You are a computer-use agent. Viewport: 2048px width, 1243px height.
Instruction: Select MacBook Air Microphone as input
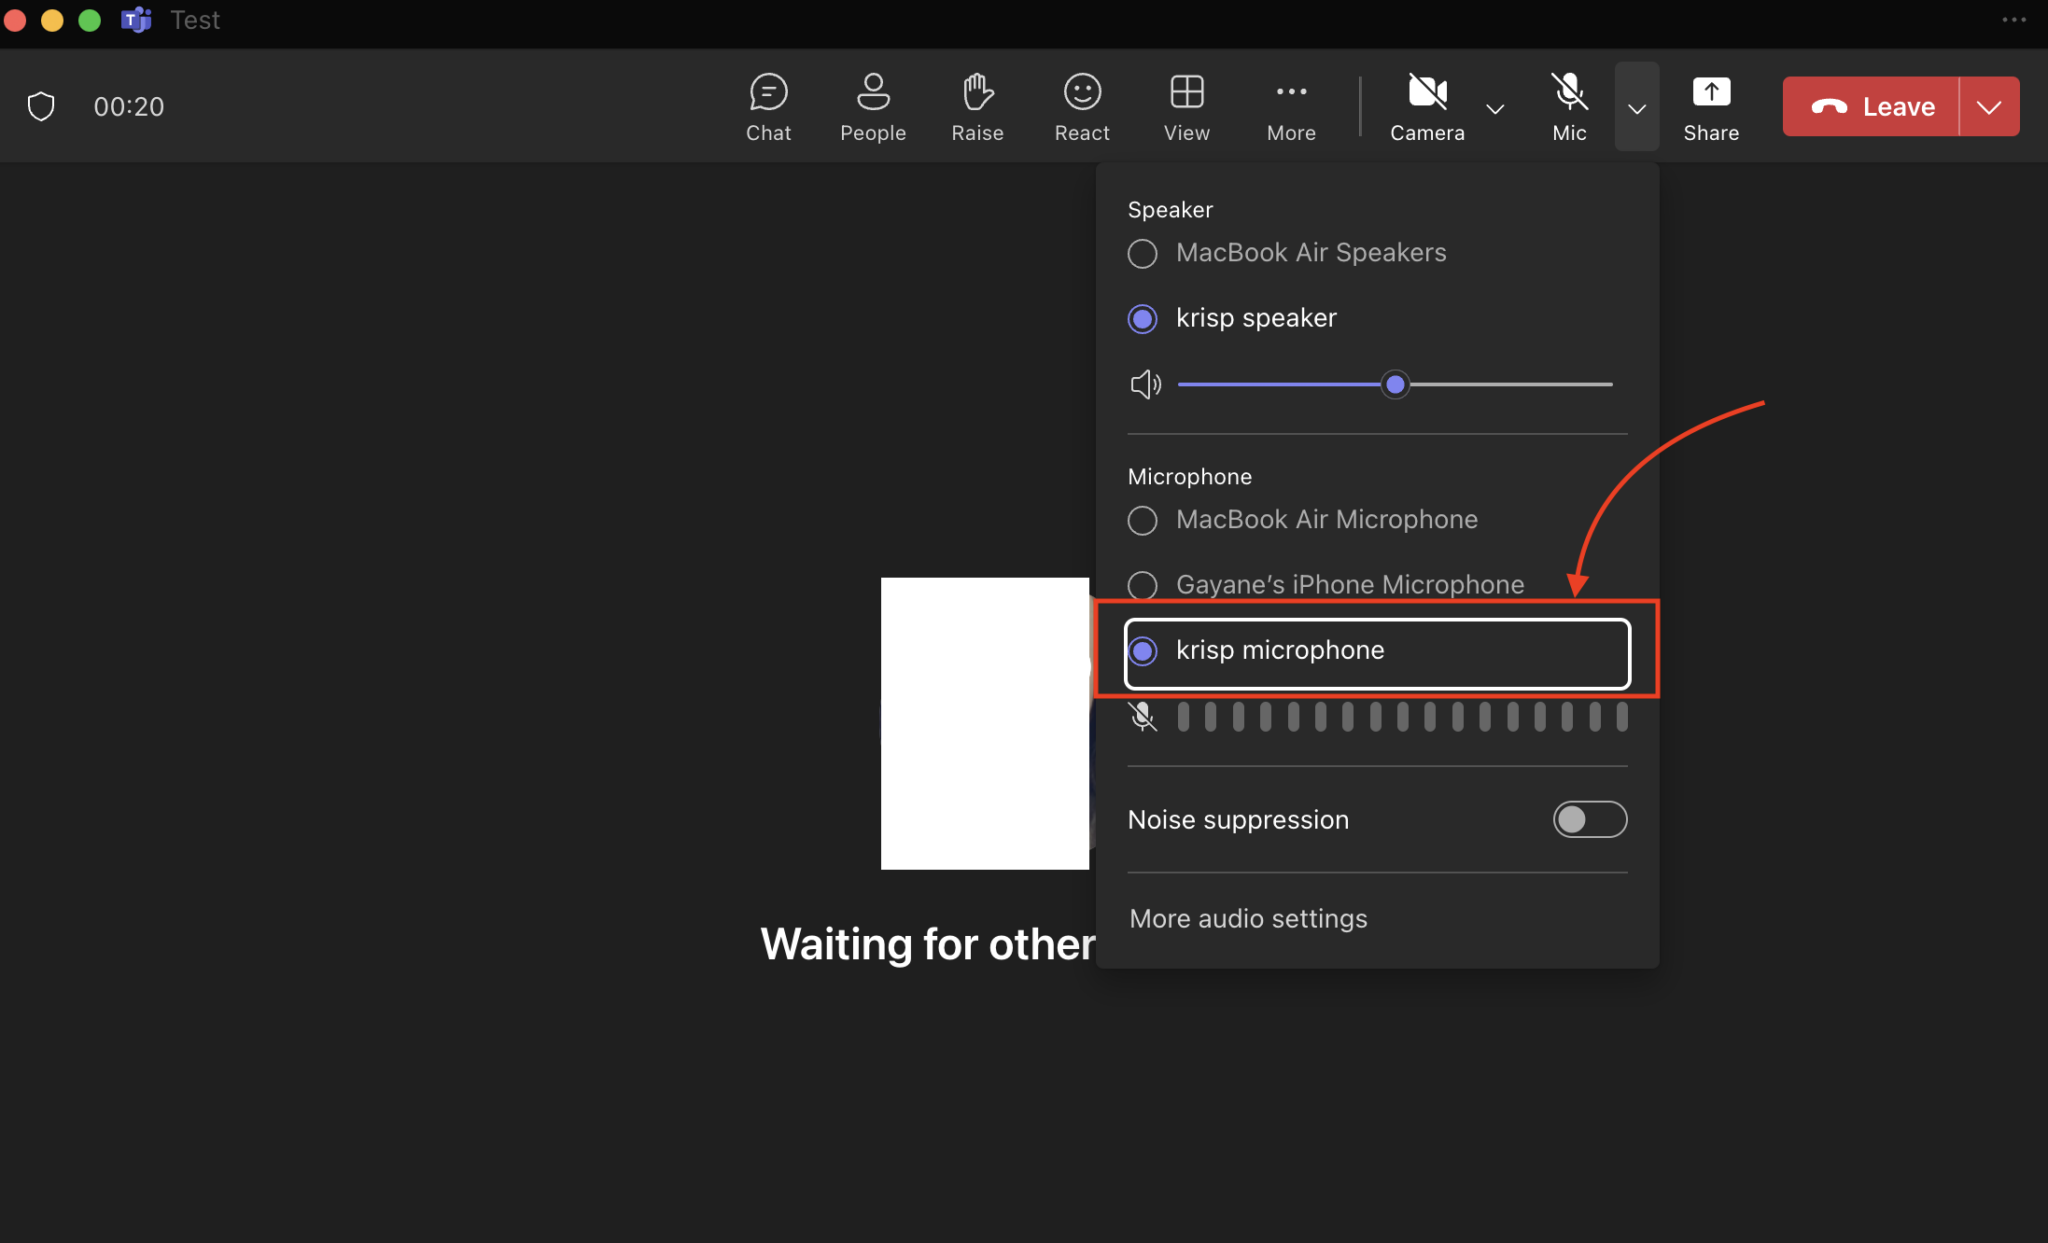1141,520
